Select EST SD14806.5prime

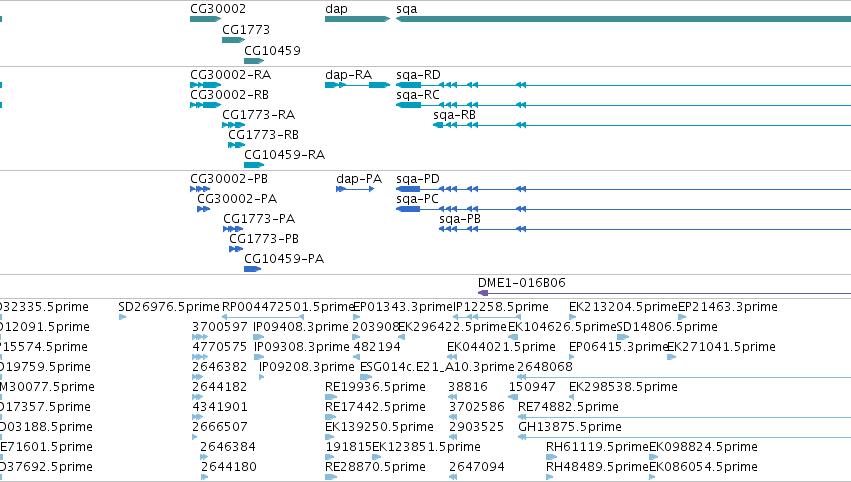coord(667,327)
